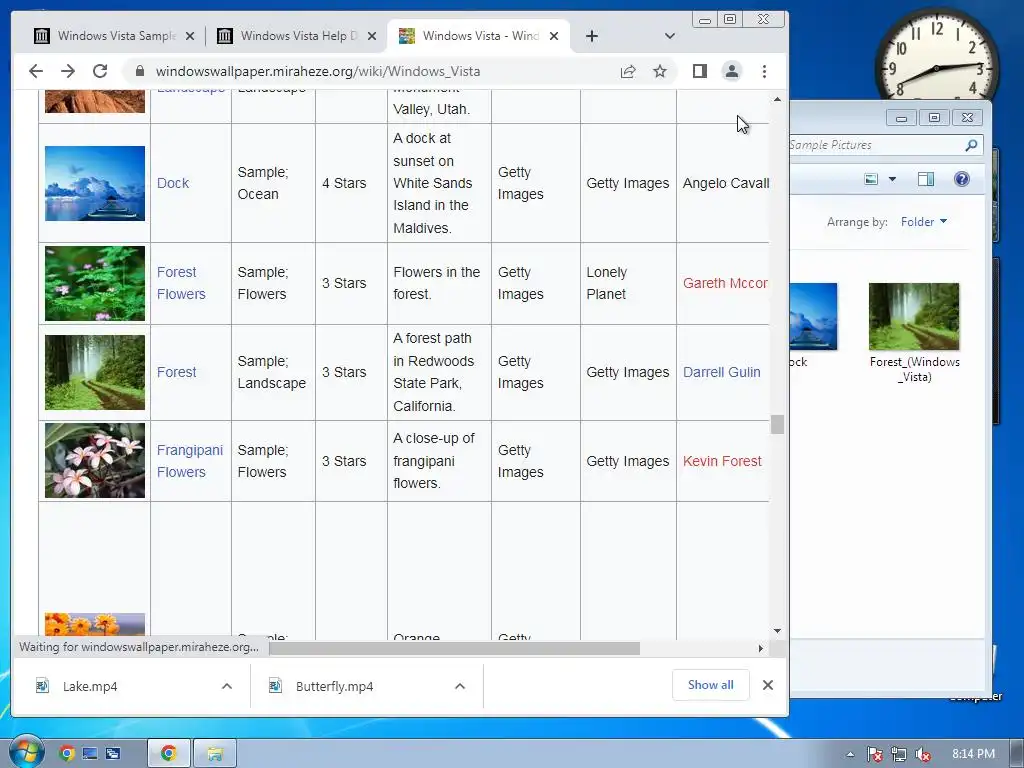This screenshot has height=768, width=1024.
Task: Click the Forest Flowers thumbnail in table
Action: [95, 283]
